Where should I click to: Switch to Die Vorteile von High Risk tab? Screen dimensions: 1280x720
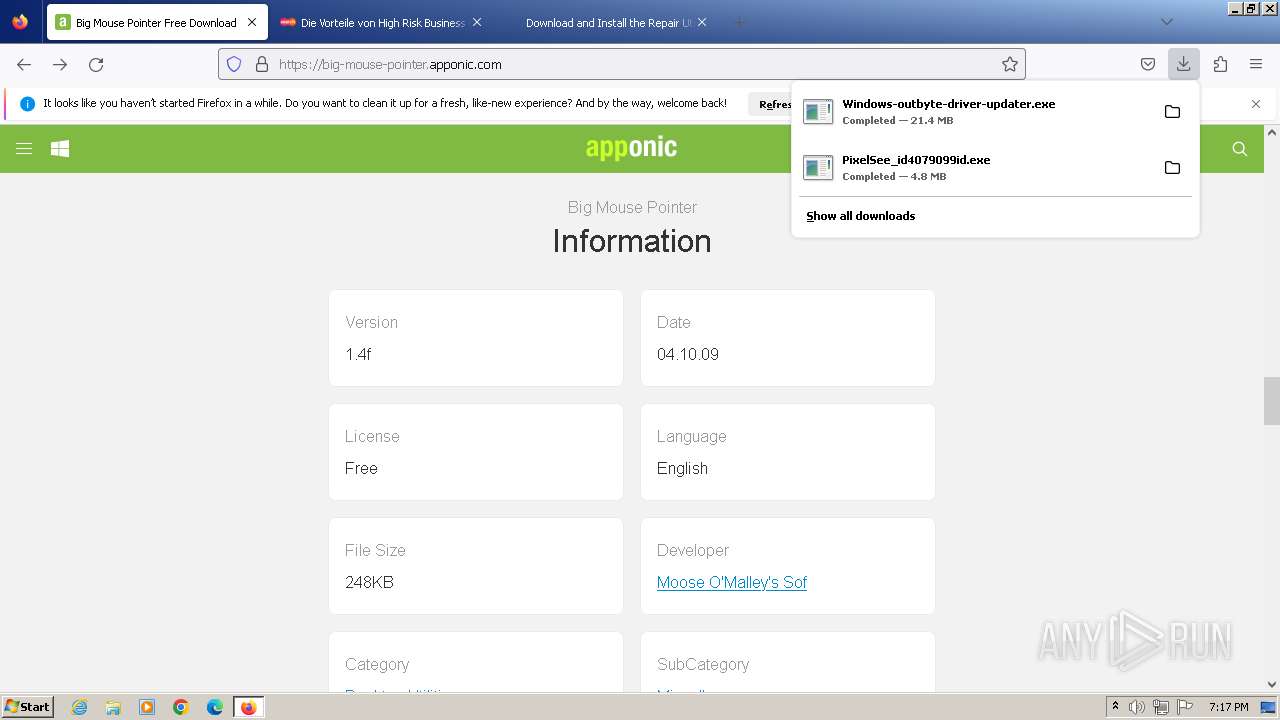[382, 22]
